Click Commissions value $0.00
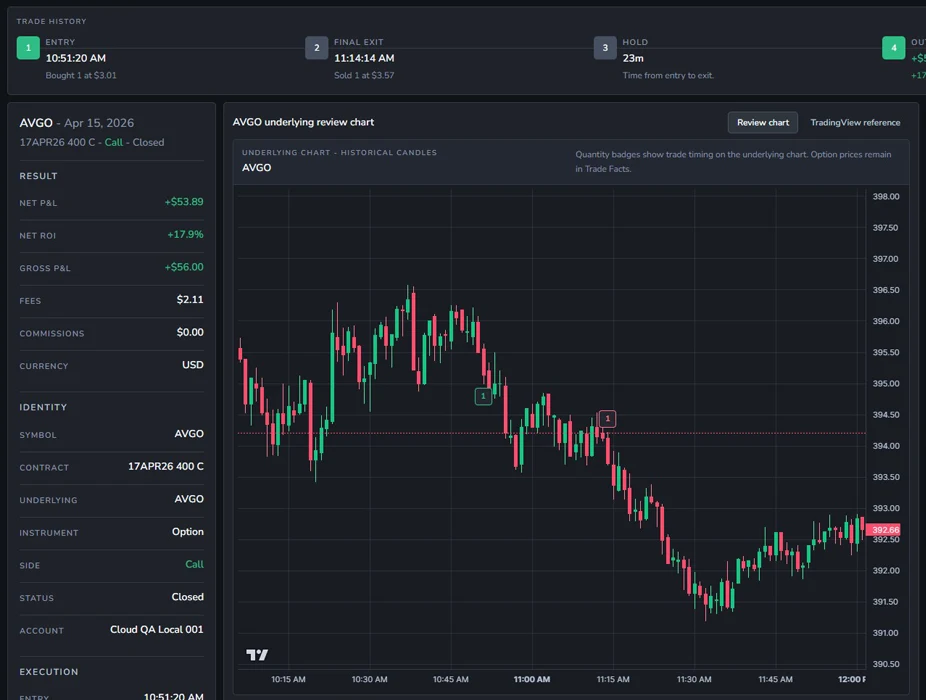 pos(190,332)
